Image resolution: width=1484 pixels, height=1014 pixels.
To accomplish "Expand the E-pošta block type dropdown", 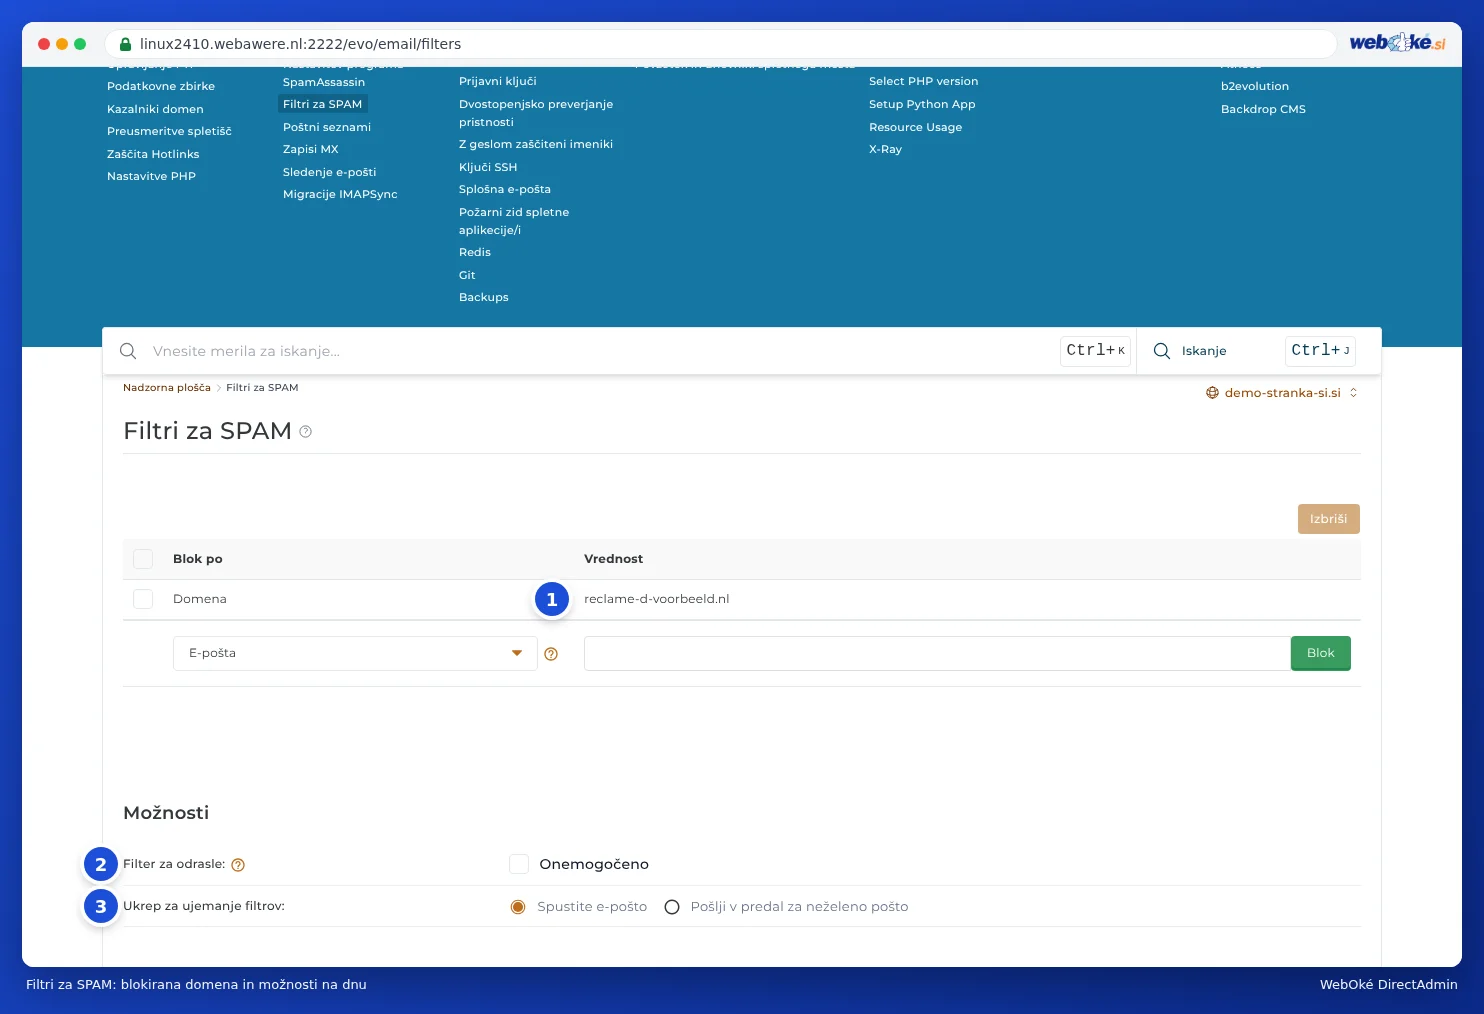I will click(x=355, y=653).
